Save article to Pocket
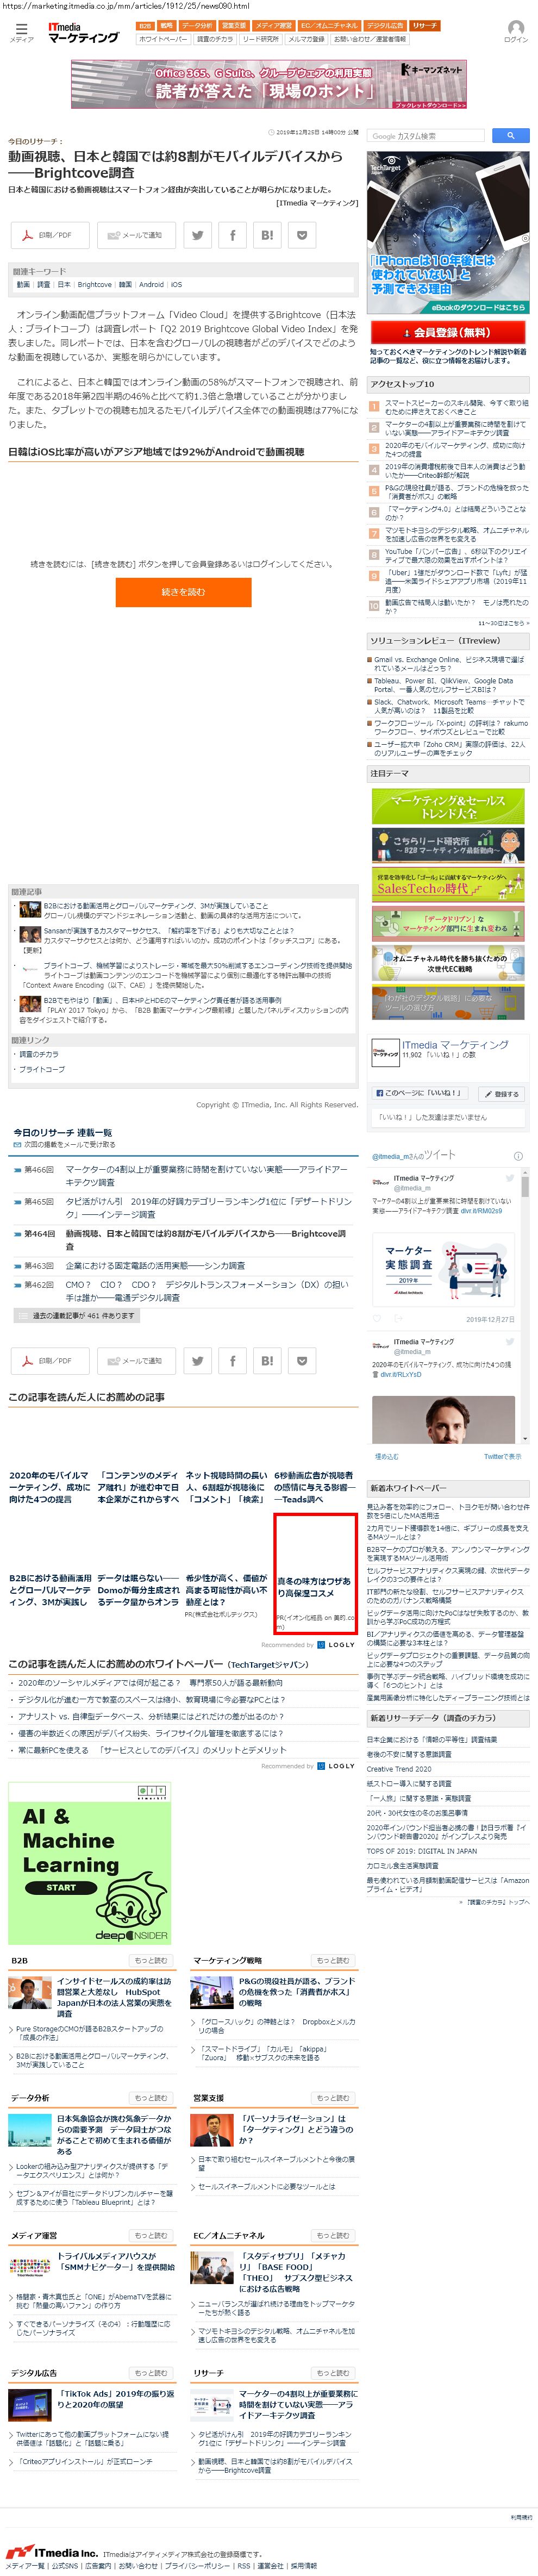This screenshot has width=538, height=2576. click(x=301, y=235)
